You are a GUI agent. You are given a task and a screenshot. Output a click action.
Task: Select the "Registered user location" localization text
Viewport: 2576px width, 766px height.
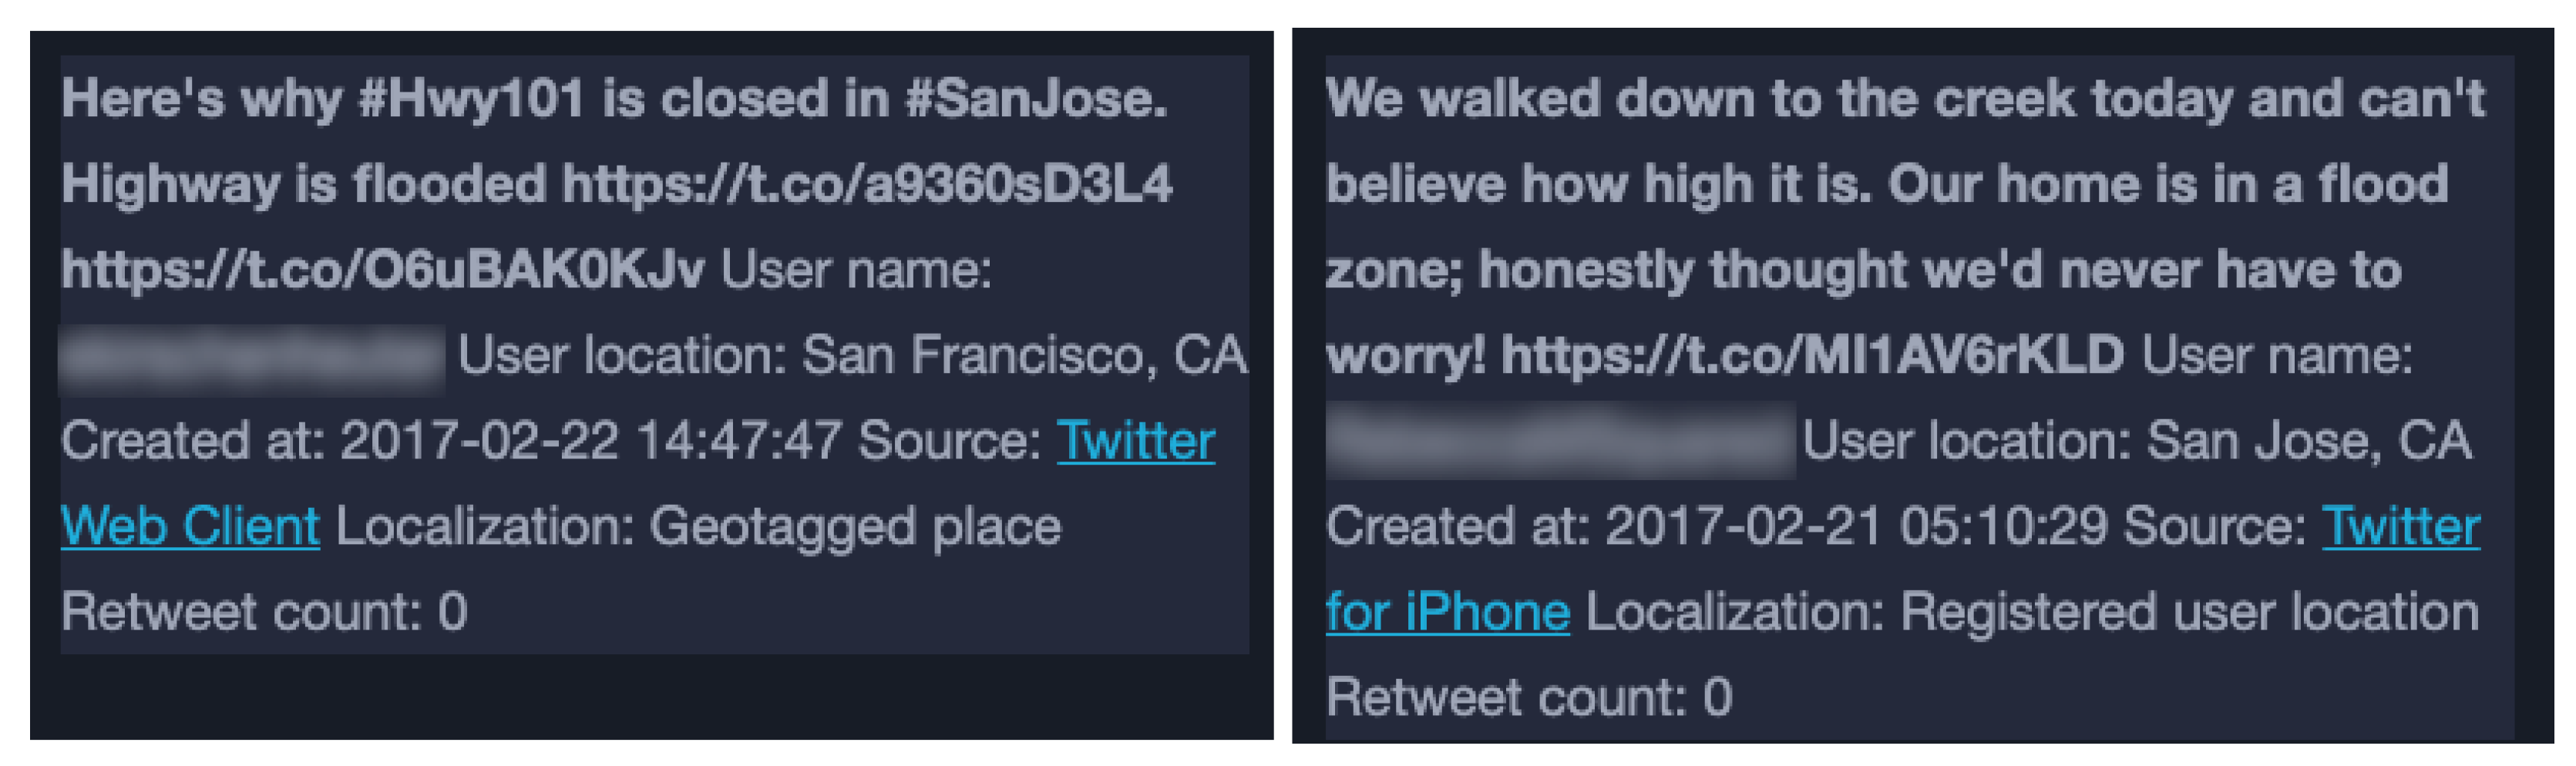click(x=2189, y=612)
